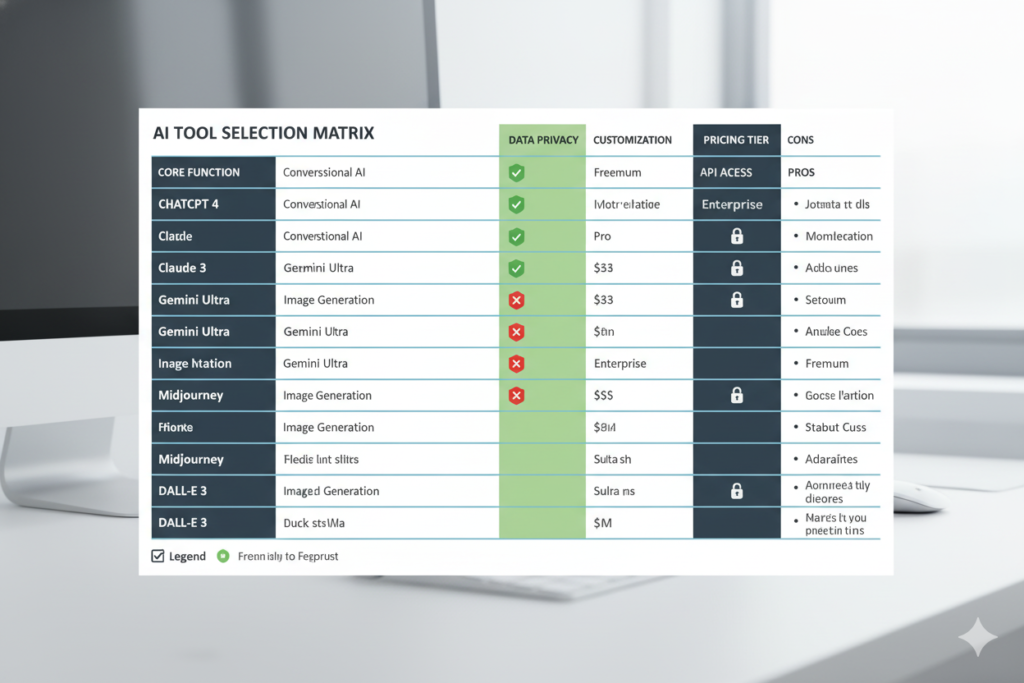This screenshot has height=683, width=1024.
Task: Toggle the privacy checkmark for the first Conversational AI row
Action: click(516, 172)
